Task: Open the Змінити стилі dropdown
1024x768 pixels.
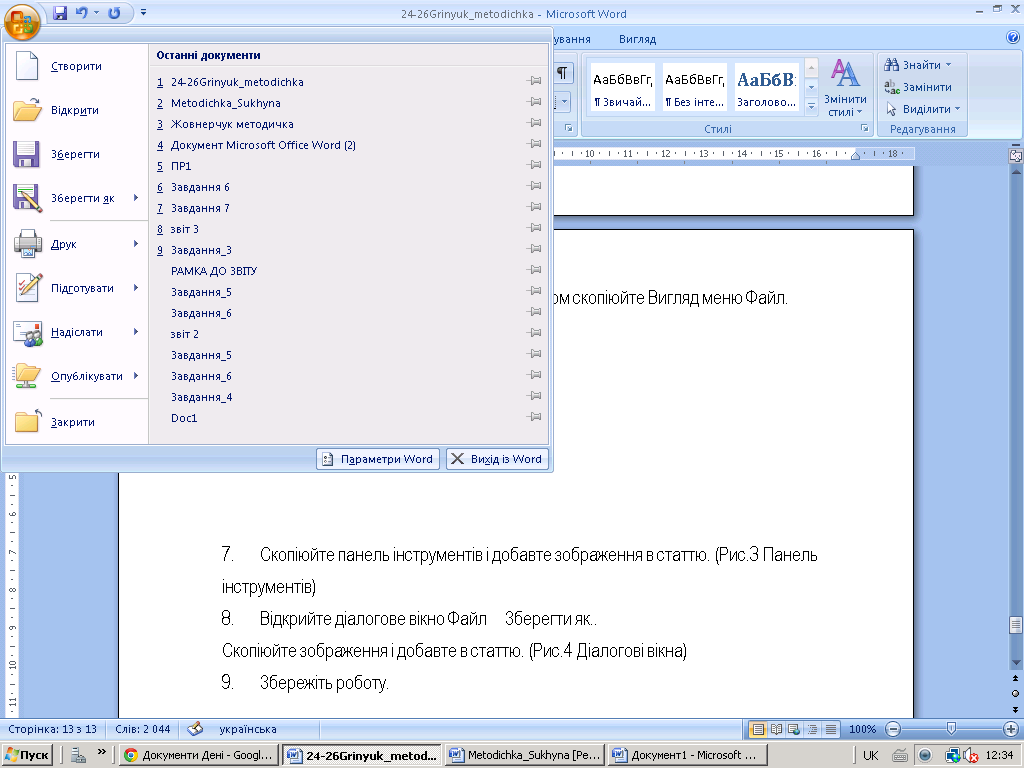Action: (845, 88)
